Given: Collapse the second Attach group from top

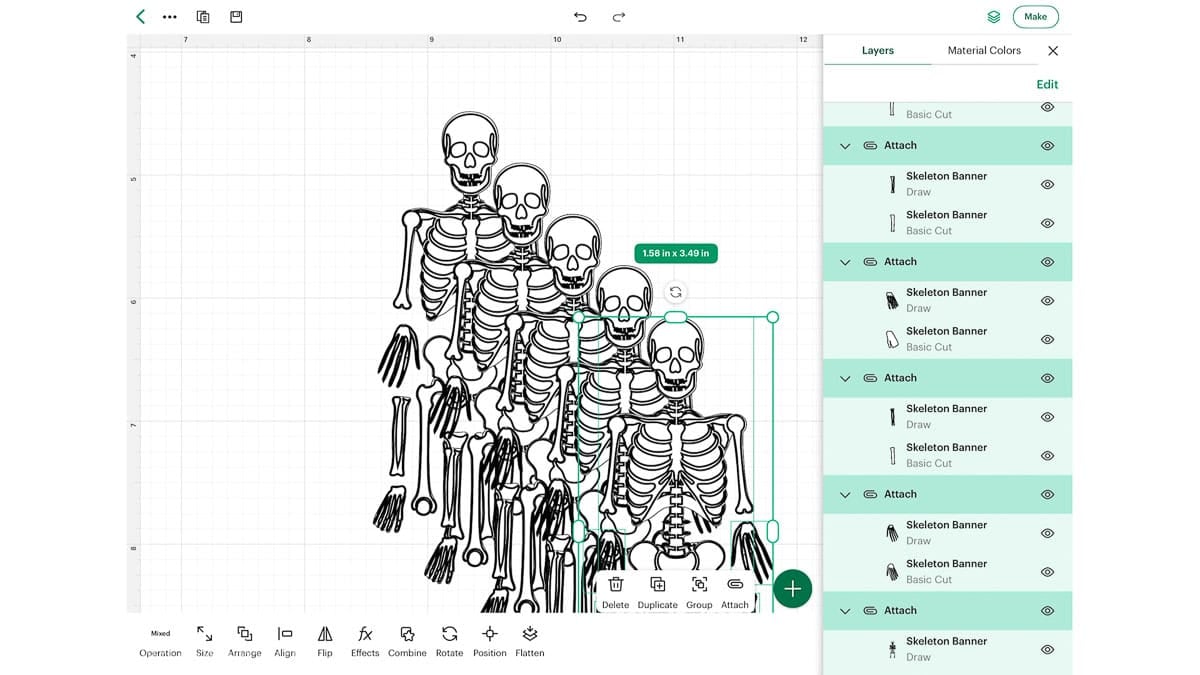Looking at the screenshot, I should click(x=845, y=262).
